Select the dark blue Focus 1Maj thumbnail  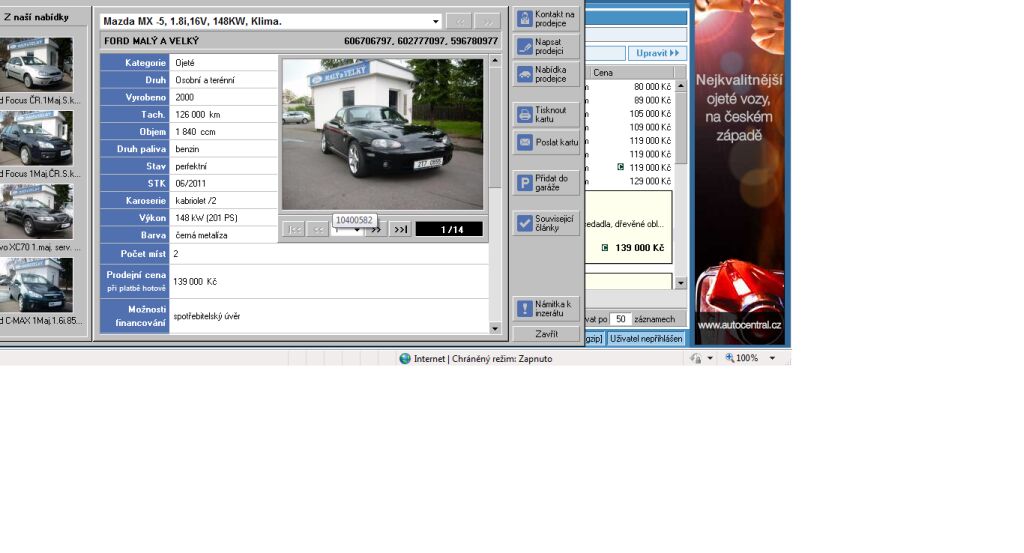pos(36,138)
